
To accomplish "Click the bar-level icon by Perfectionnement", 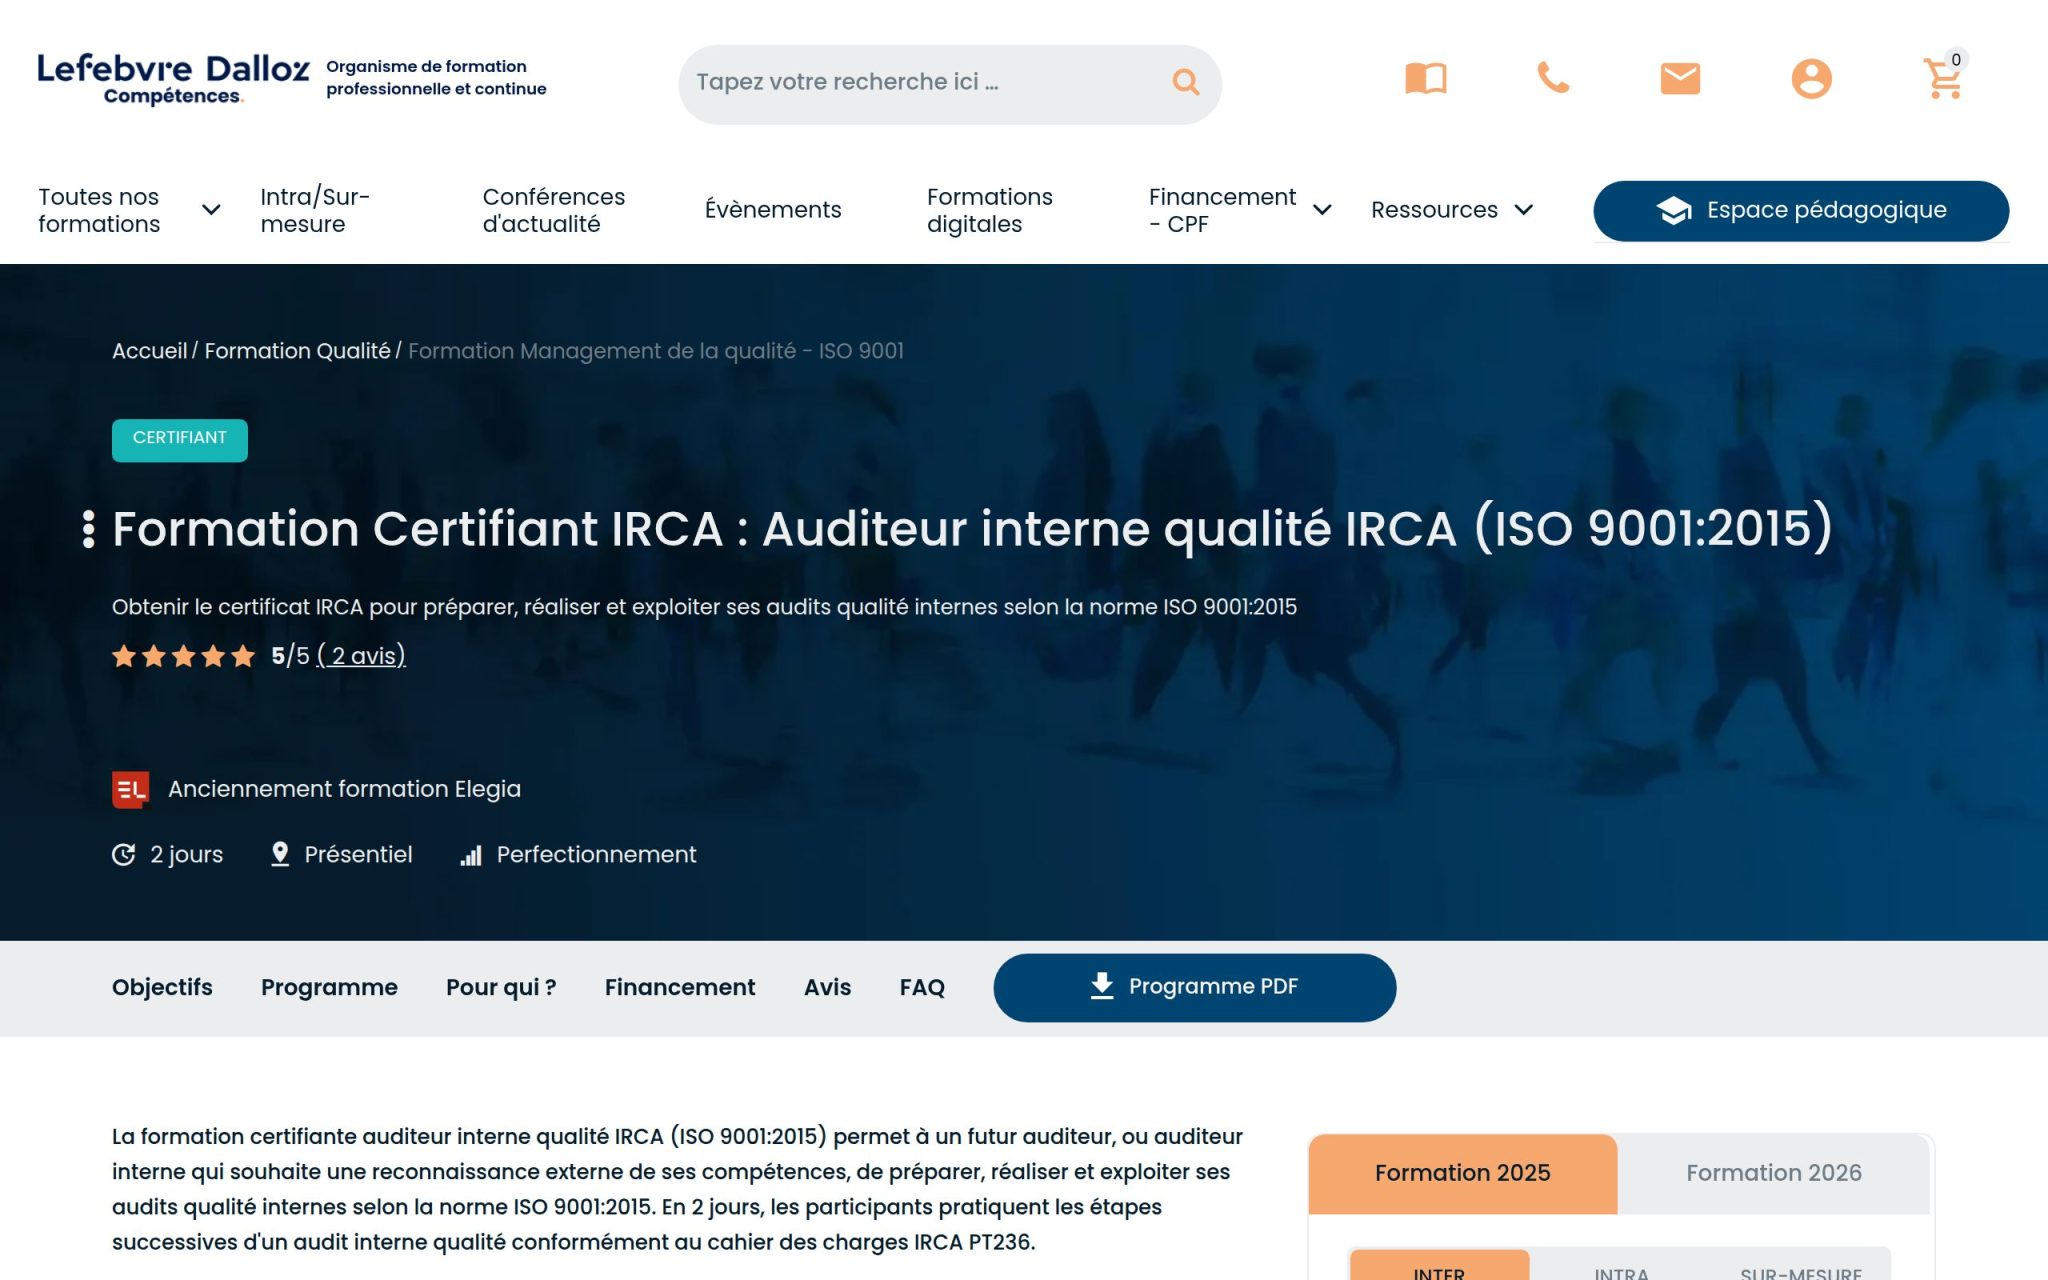I will (x=471, y=856).
